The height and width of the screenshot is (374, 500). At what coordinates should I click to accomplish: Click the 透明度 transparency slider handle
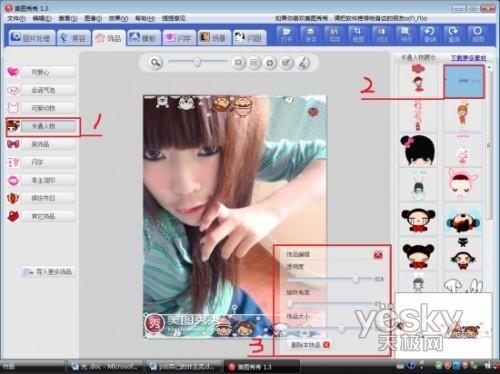(356, 279)
